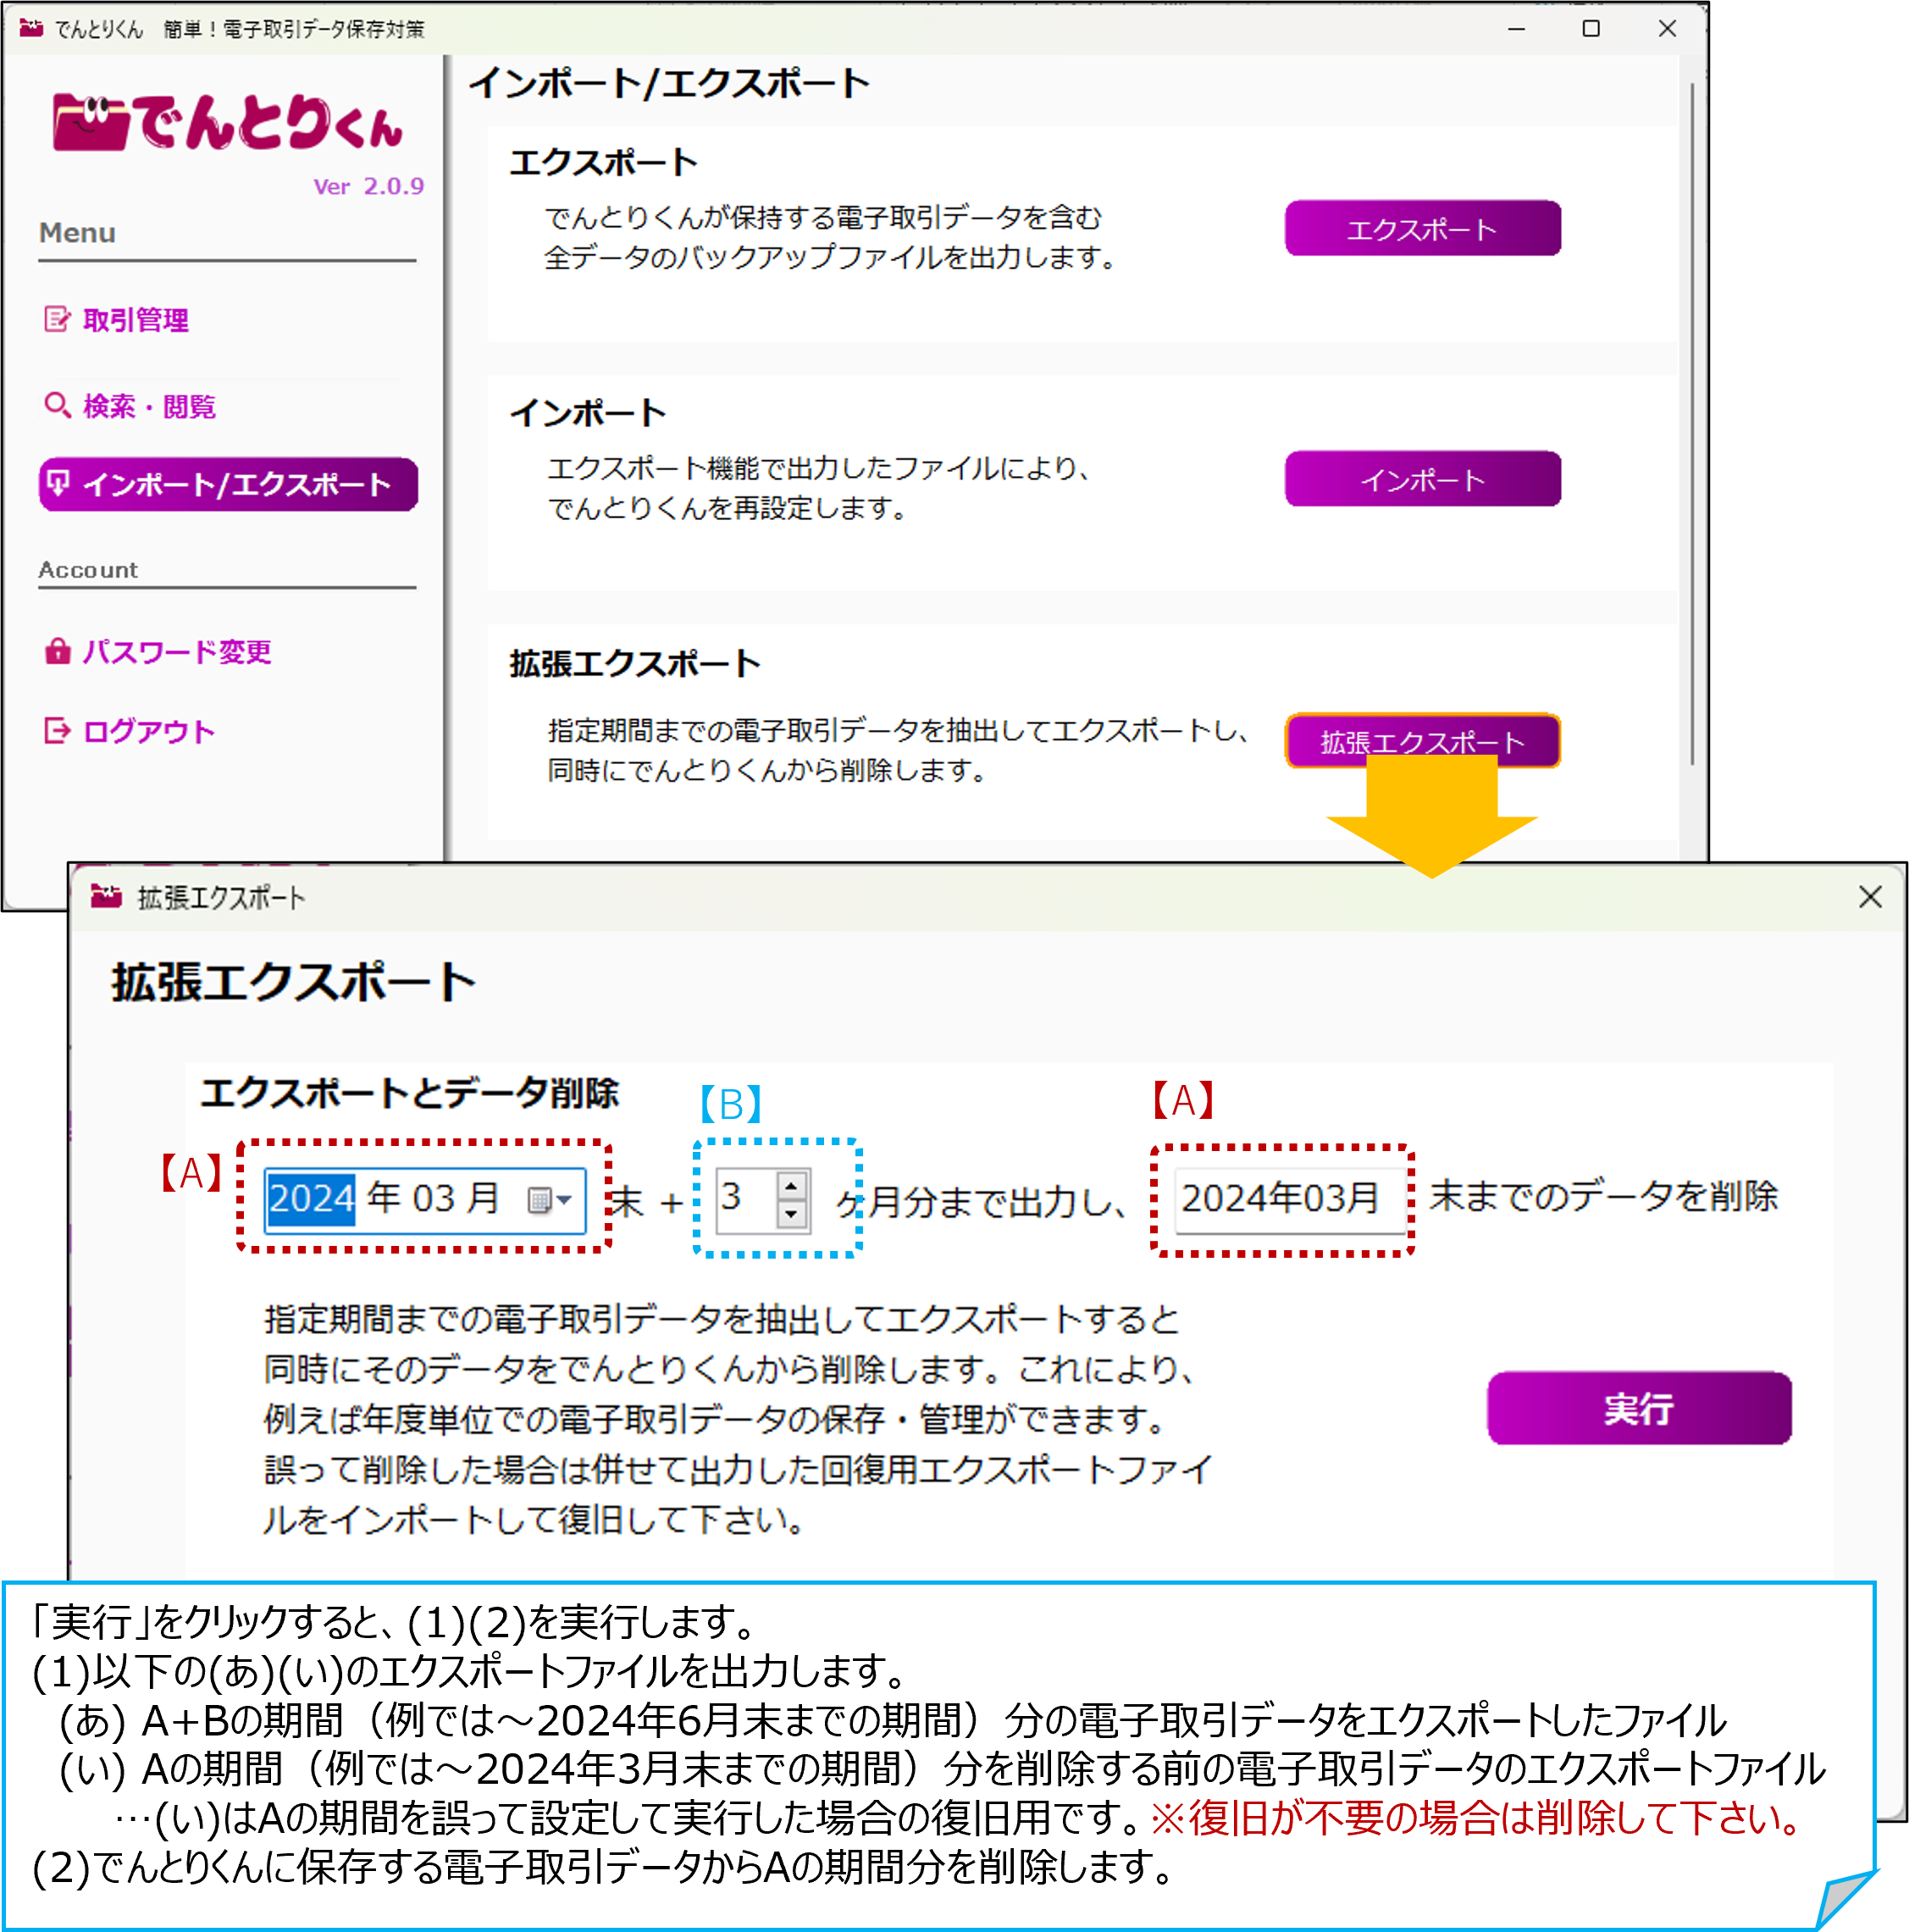The image size is (1909, 1932).
Task: Click the エクスポートとデータ削除 heading
Action: tap(409, 1093)
